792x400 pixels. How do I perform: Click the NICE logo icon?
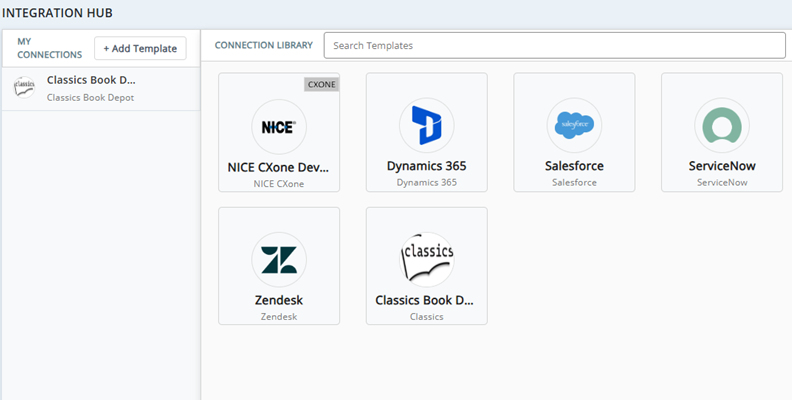279,127
